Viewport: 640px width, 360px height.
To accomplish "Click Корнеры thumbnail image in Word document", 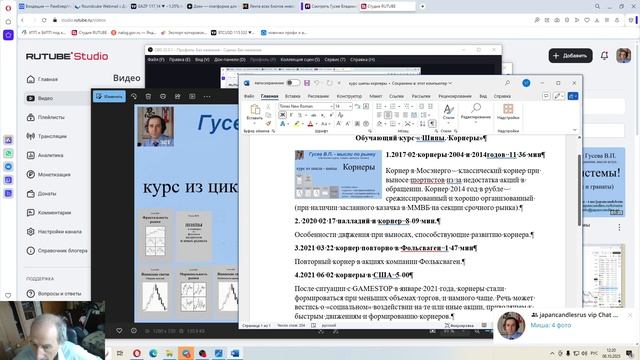I will (x=338, y=174).
